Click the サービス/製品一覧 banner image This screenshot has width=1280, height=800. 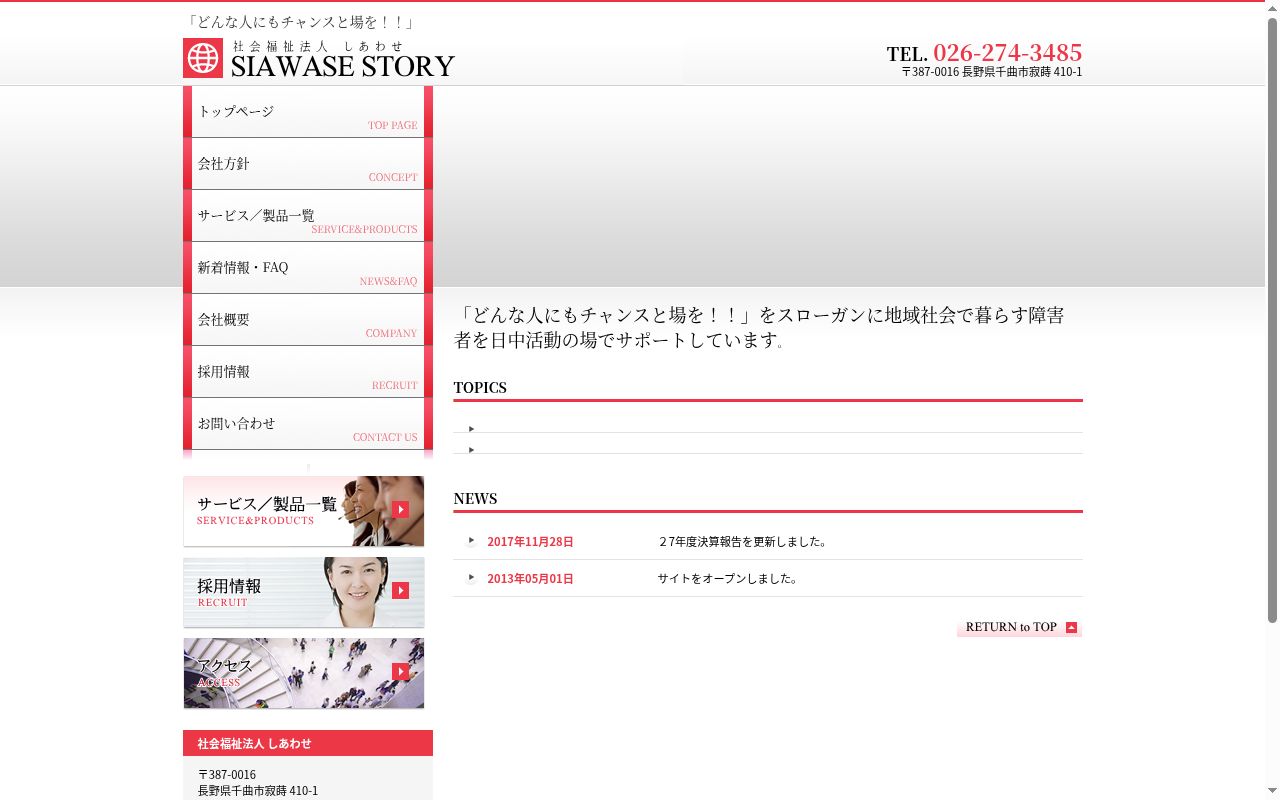click(x=304, y=511)
